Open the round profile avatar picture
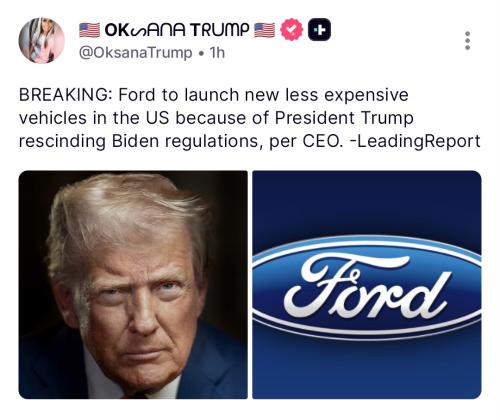This screenshot has width=500, height=420. [x=41, y=40]
